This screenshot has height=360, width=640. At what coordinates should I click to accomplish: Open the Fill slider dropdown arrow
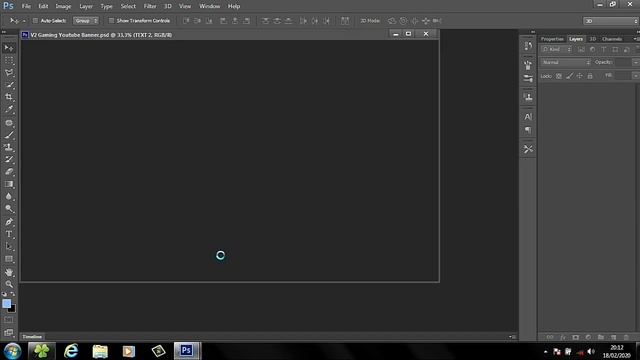coord(636,76)
